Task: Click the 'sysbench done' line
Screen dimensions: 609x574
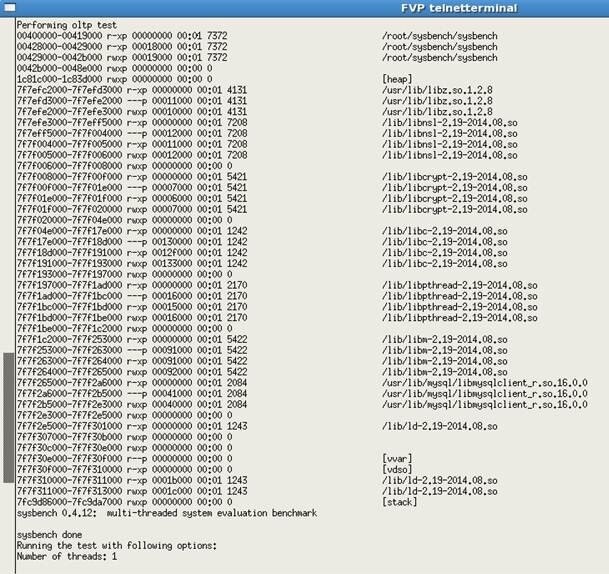Action: [x=49, y=535]
